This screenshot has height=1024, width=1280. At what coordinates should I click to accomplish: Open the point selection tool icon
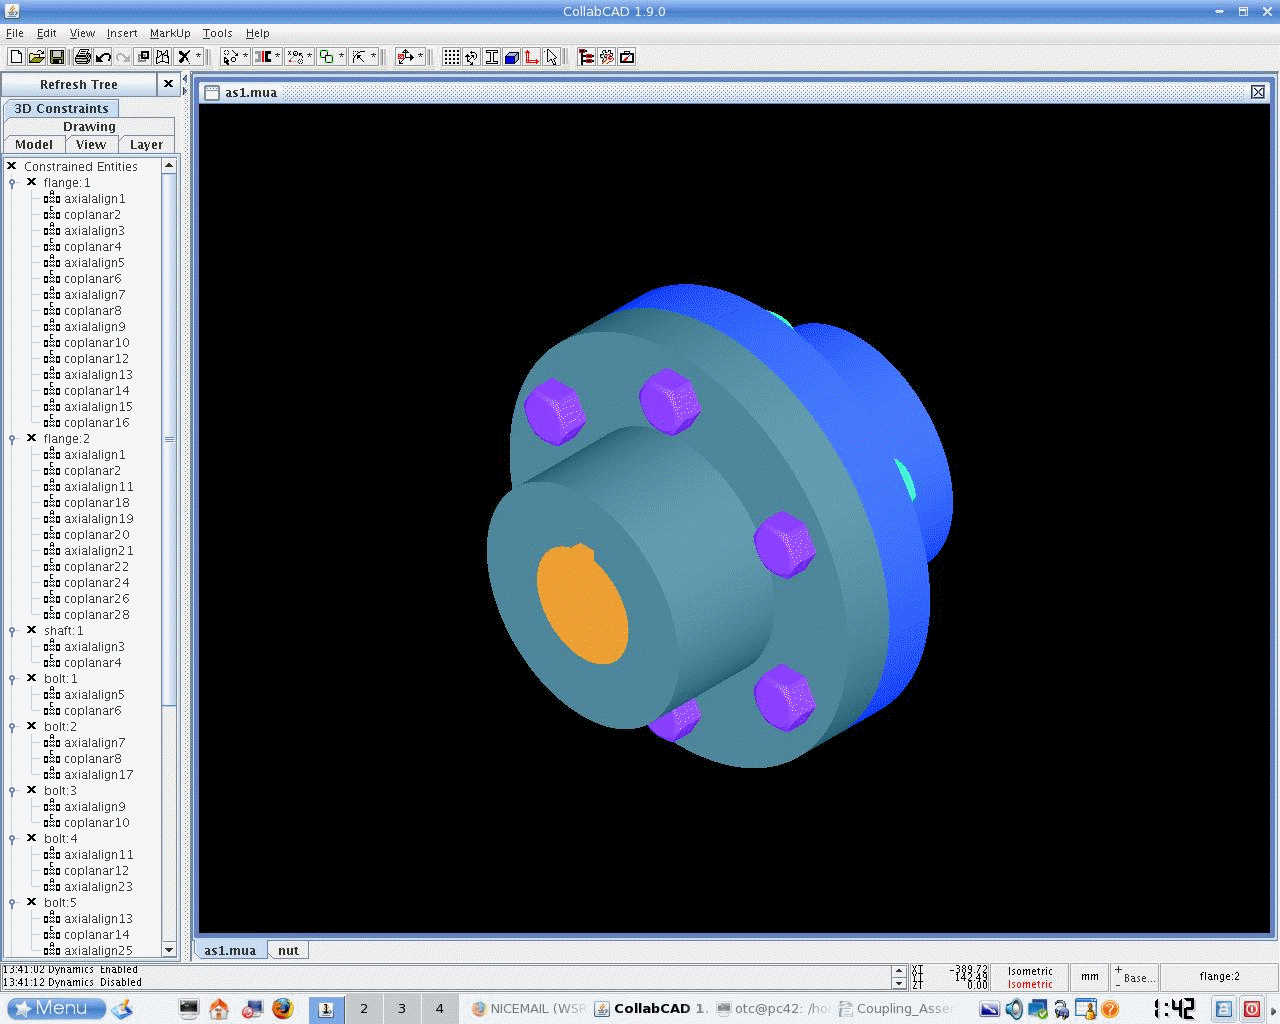click(x=231, y=57)
